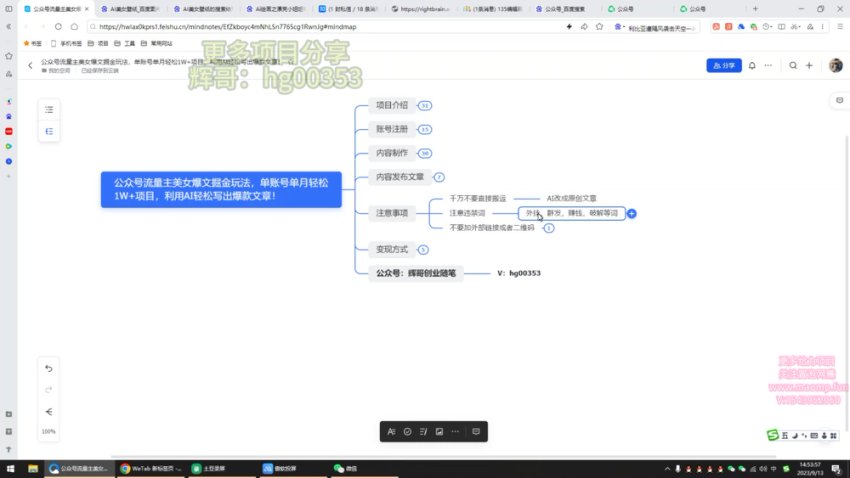Screen dimensions: 850x478
Task: Add child node with blue plus icon
Action: tap(632, 213)
